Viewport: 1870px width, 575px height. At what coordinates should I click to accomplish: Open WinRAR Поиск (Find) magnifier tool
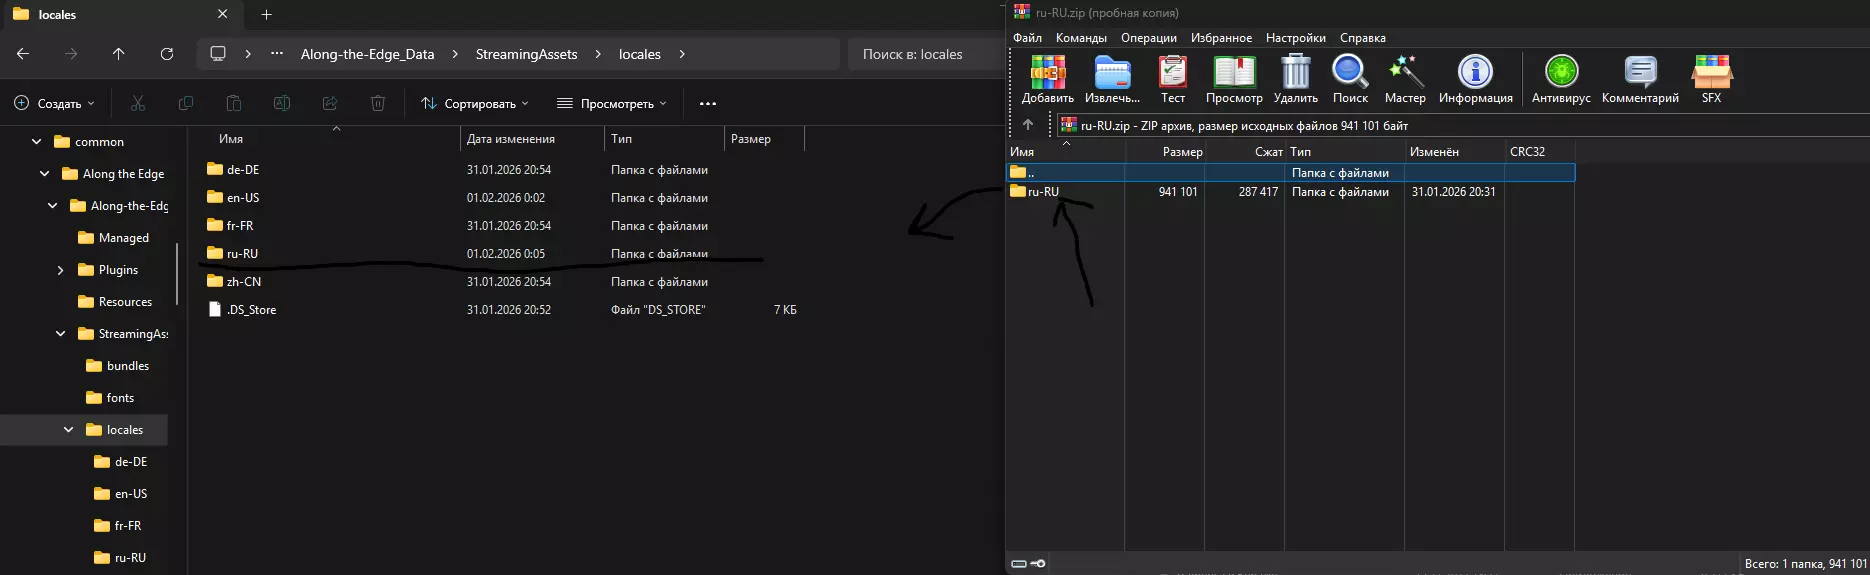click(x=1350, y=79)
